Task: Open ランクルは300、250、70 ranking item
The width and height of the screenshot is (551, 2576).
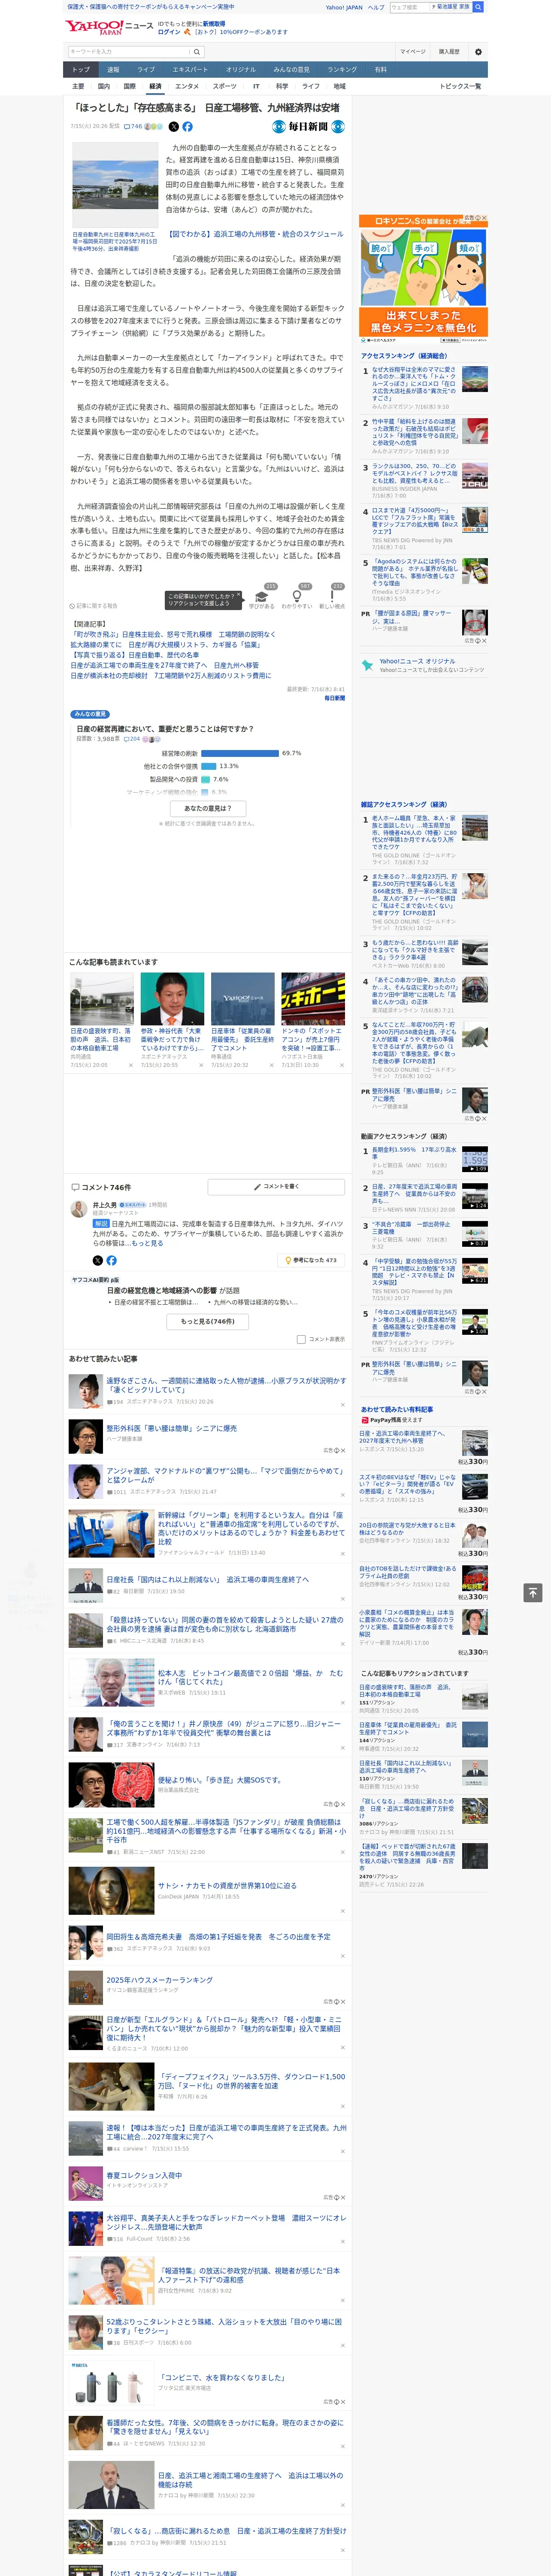Action: click(x=414, y=473)
